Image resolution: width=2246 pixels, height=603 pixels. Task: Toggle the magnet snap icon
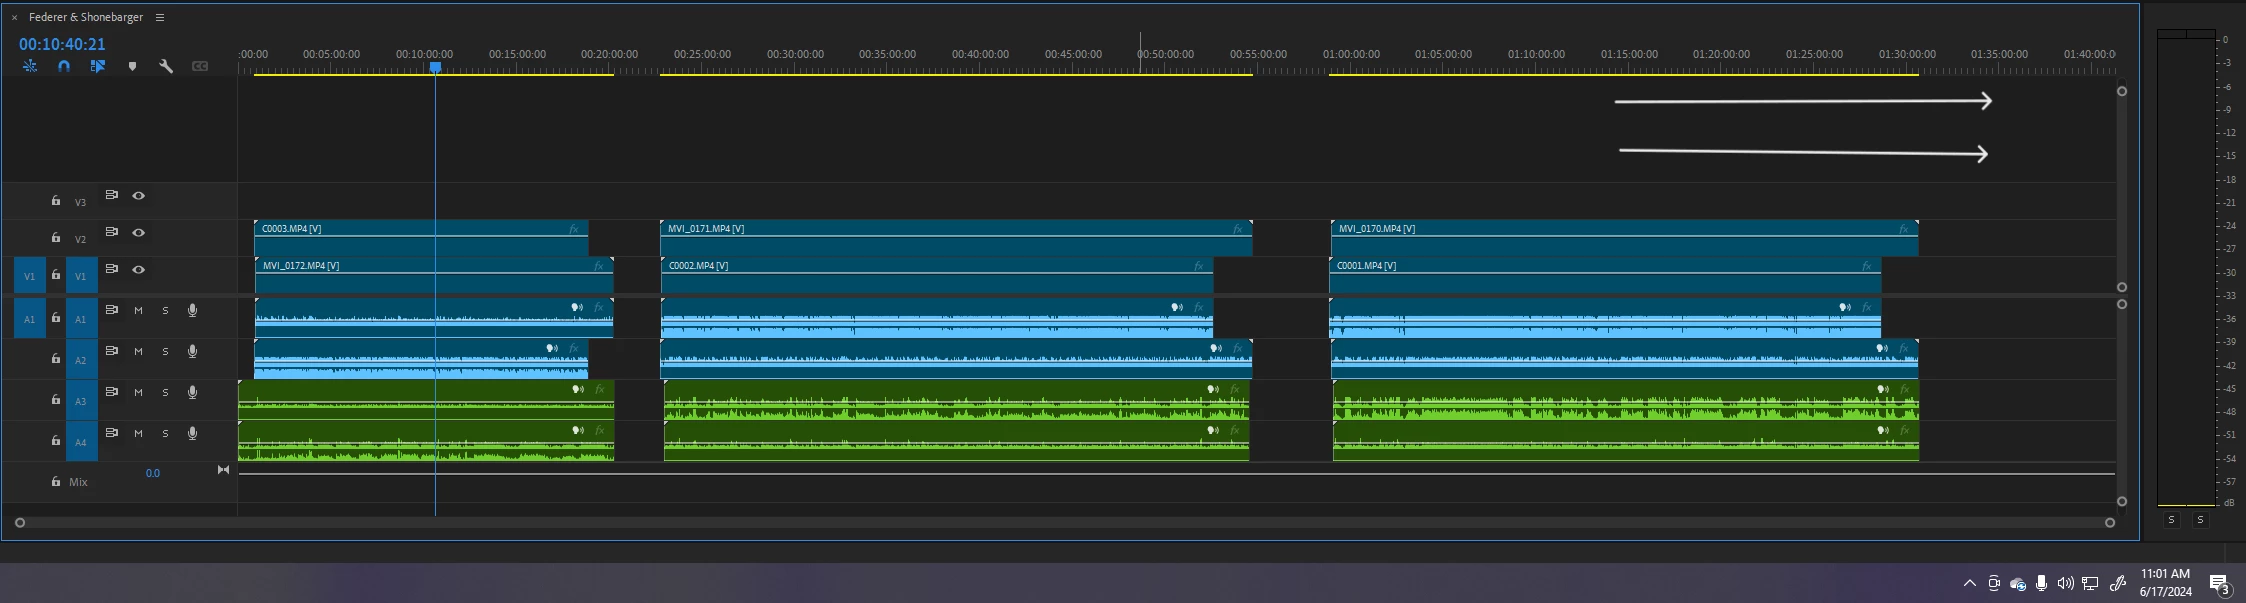64,66
